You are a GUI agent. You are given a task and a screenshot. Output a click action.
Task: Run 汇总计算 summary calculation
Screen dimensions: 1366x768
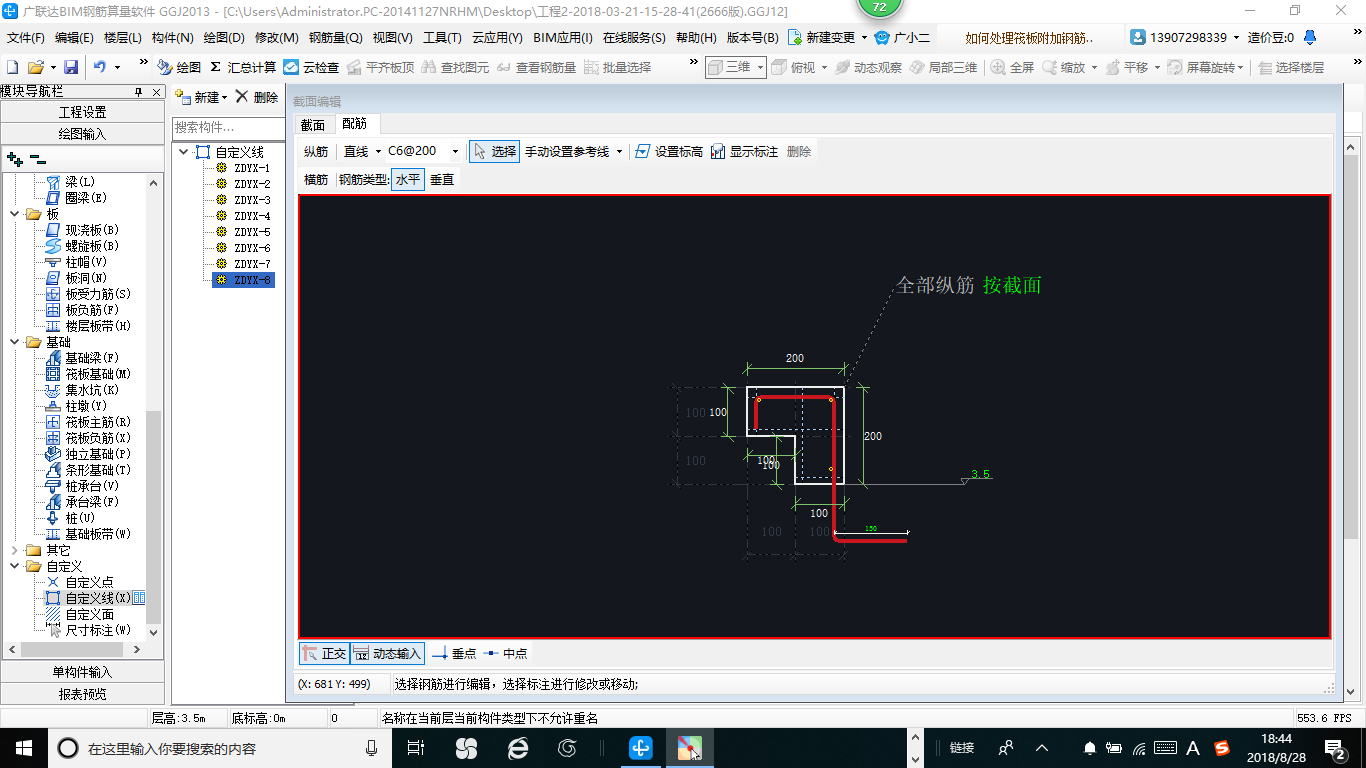pos(243,67)
